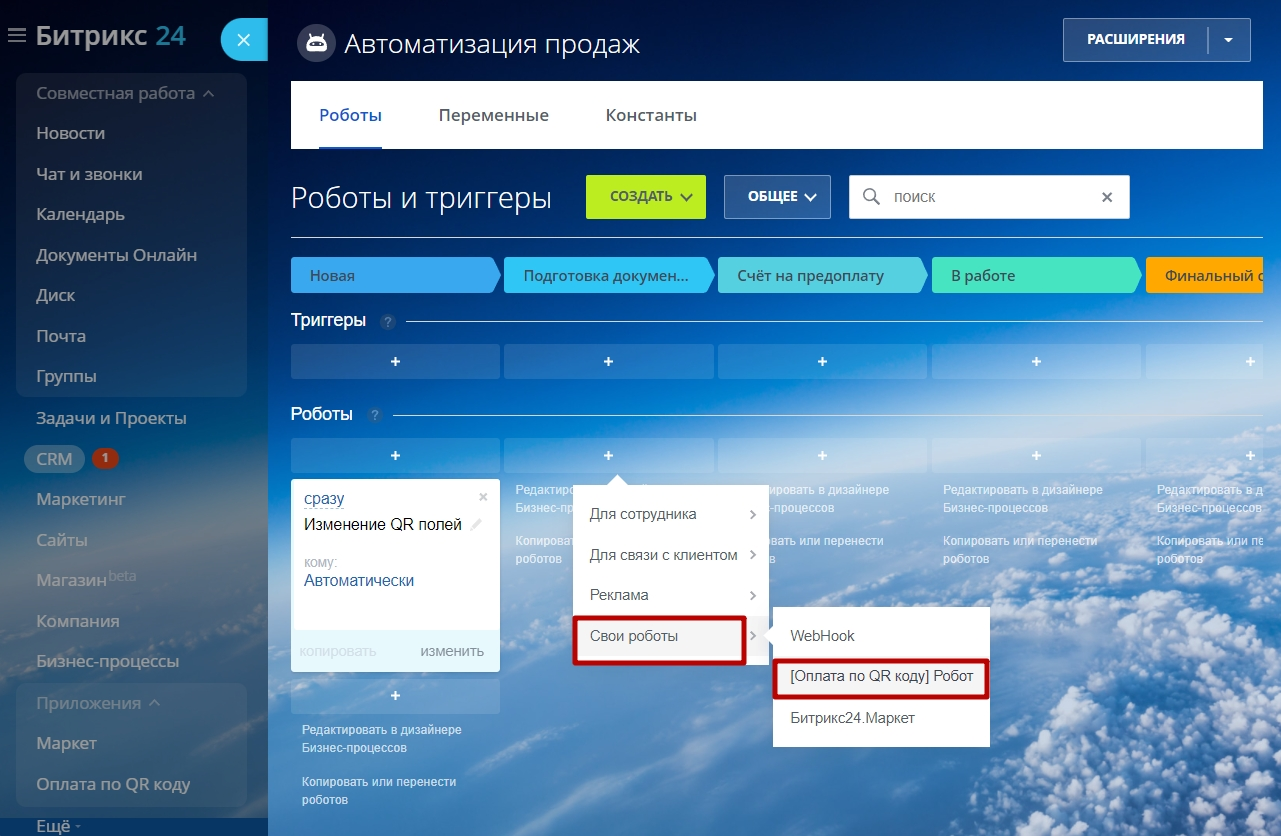Image resolution: width=1281 pixels, height=836 pixels.
Task: Select Битрикс24.Маркет from the submenu
Action: click(x=881, y=718)
